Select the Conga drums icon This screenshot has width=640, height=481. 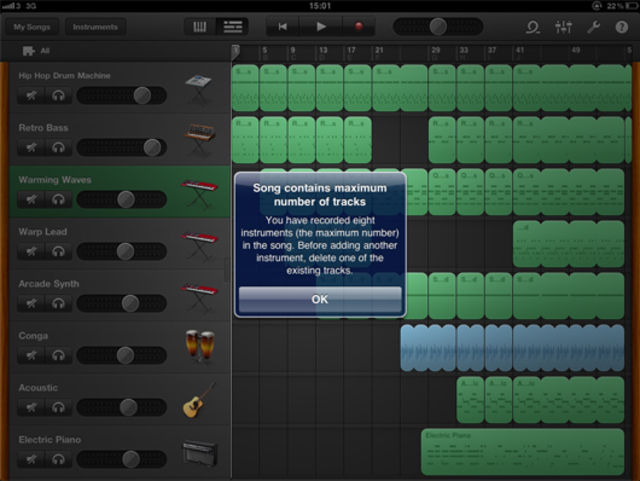pyautogui.click(x=200, y=346)
